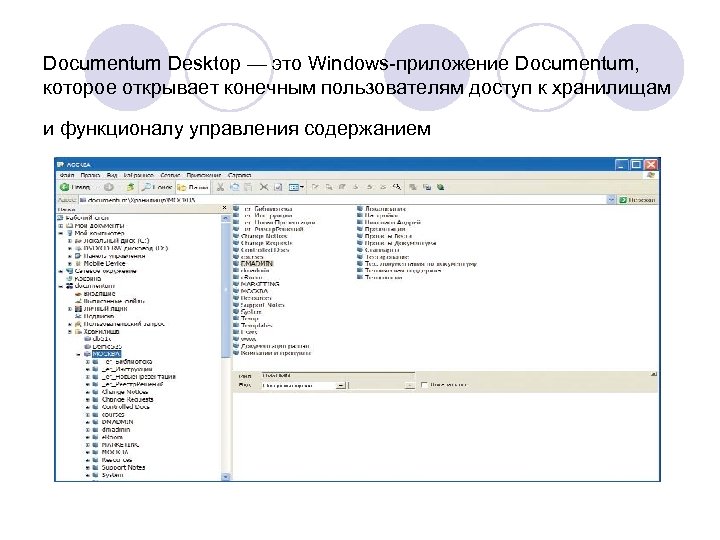
Task: Expand Мои документы in folder tree
Action: point(61,226)
